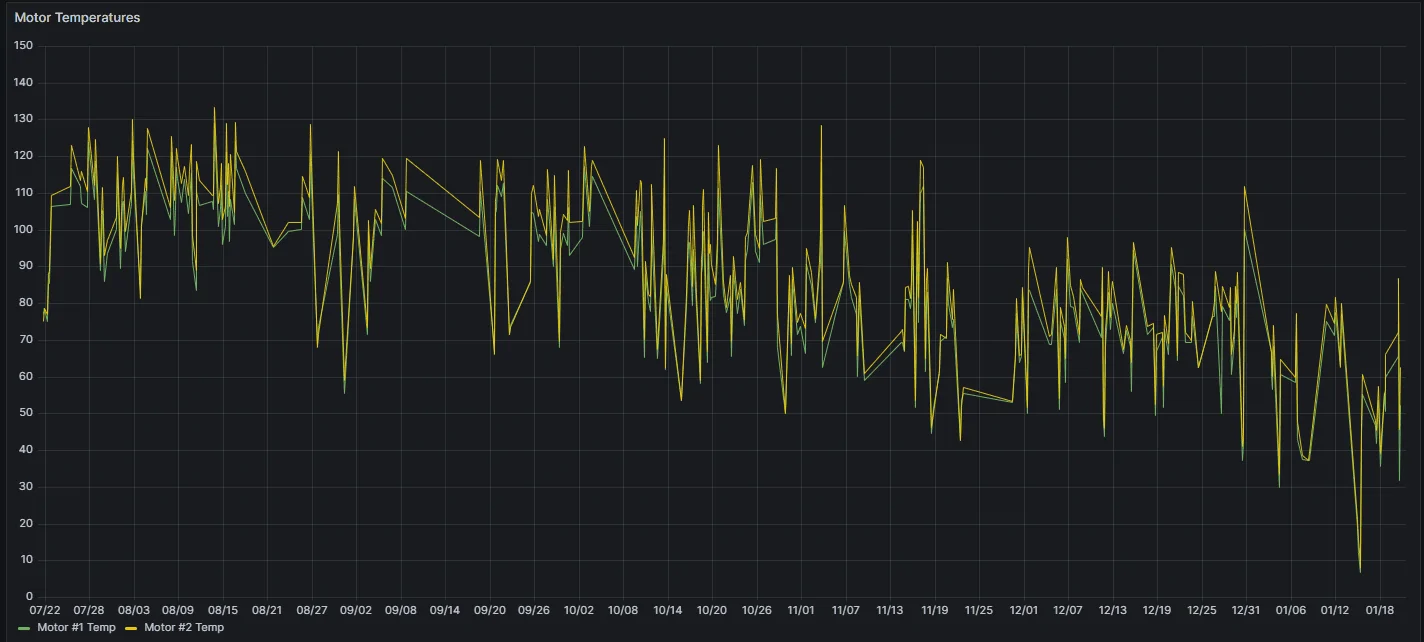Click the 01/18 x-axis date label
1424x642 pixels.
tap(1379, 609)
